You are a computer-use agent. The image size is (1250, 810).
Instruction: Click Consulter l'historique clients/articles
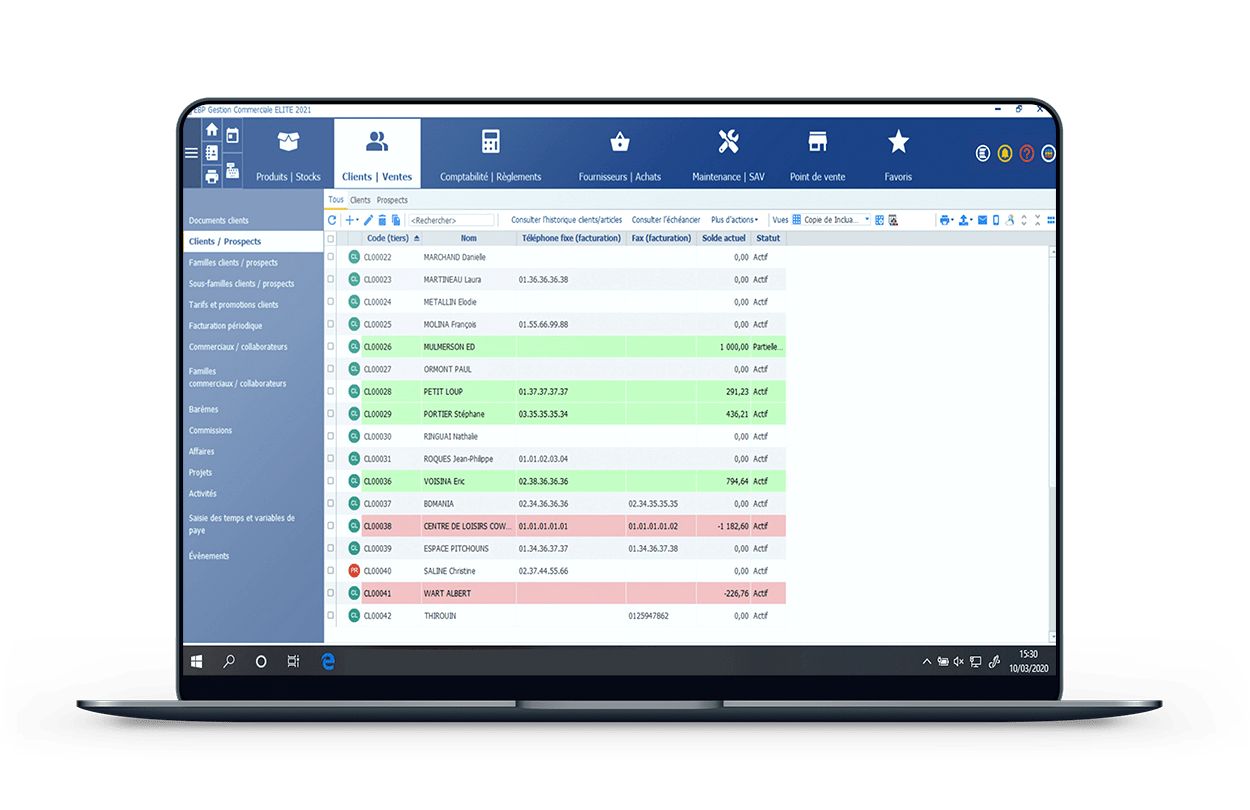566,220
